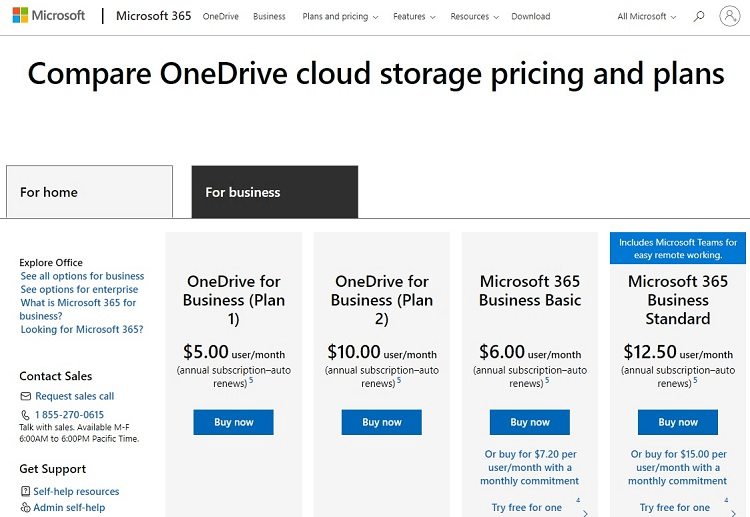Click the Get Support heading
The width and height of the screenshot is (750, 517).
pos(53,469)
